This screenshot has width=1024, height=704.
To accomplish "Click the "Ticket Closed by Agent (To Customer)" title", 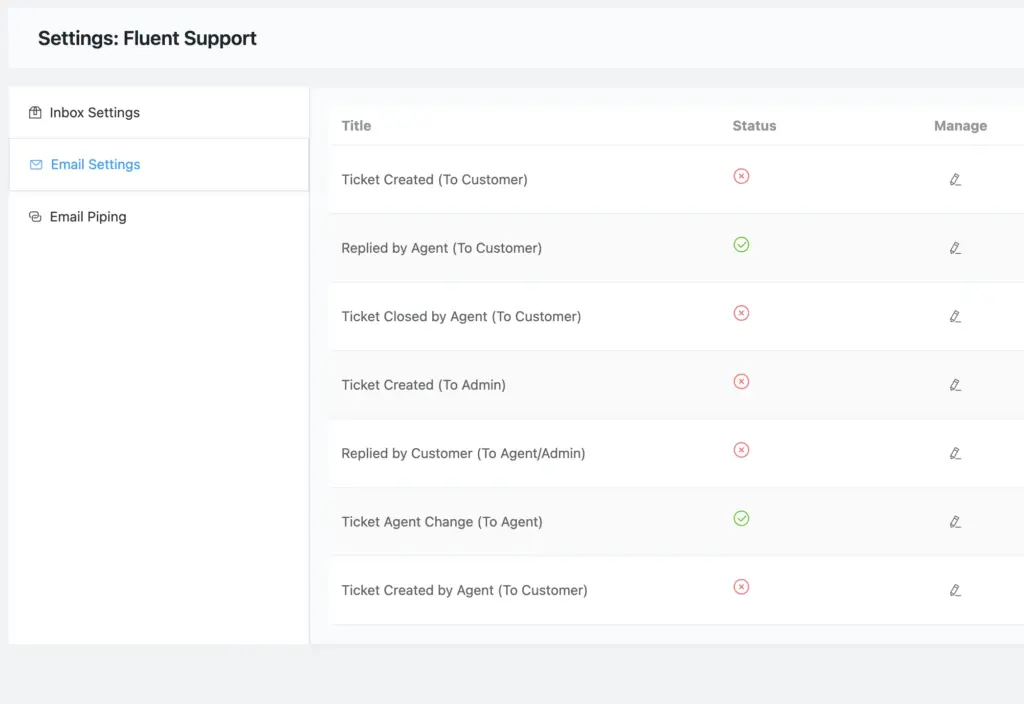I will click(461, 317).
